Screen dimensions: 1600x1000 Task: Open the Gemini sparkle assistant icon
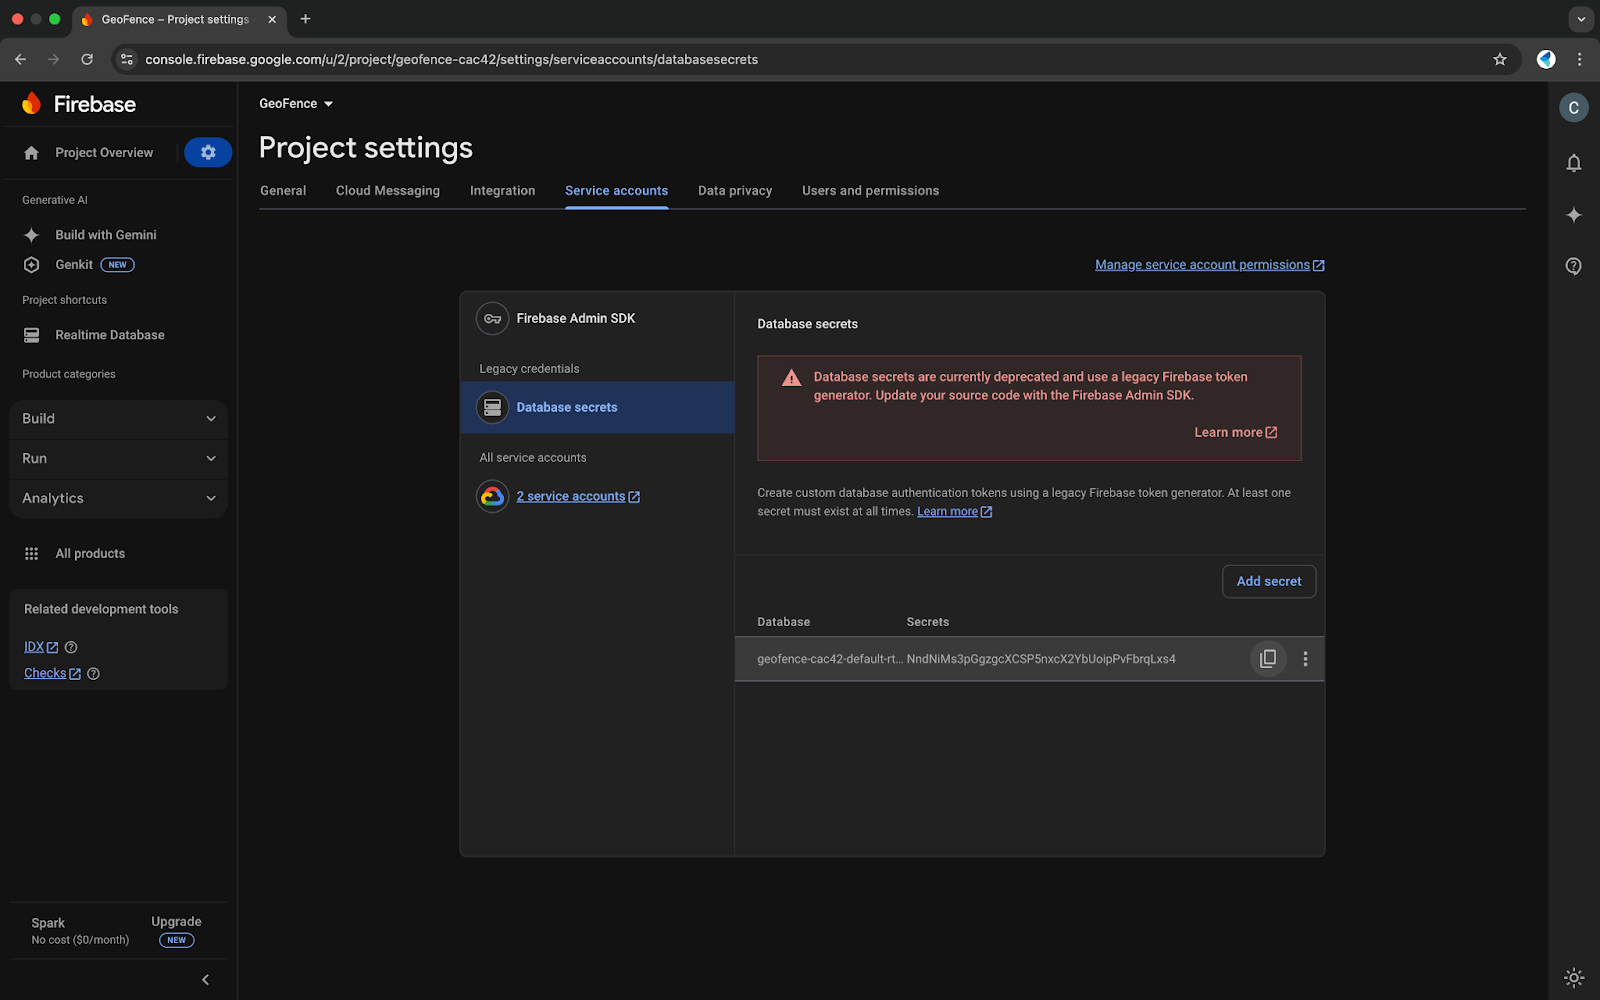(1573, 215)
